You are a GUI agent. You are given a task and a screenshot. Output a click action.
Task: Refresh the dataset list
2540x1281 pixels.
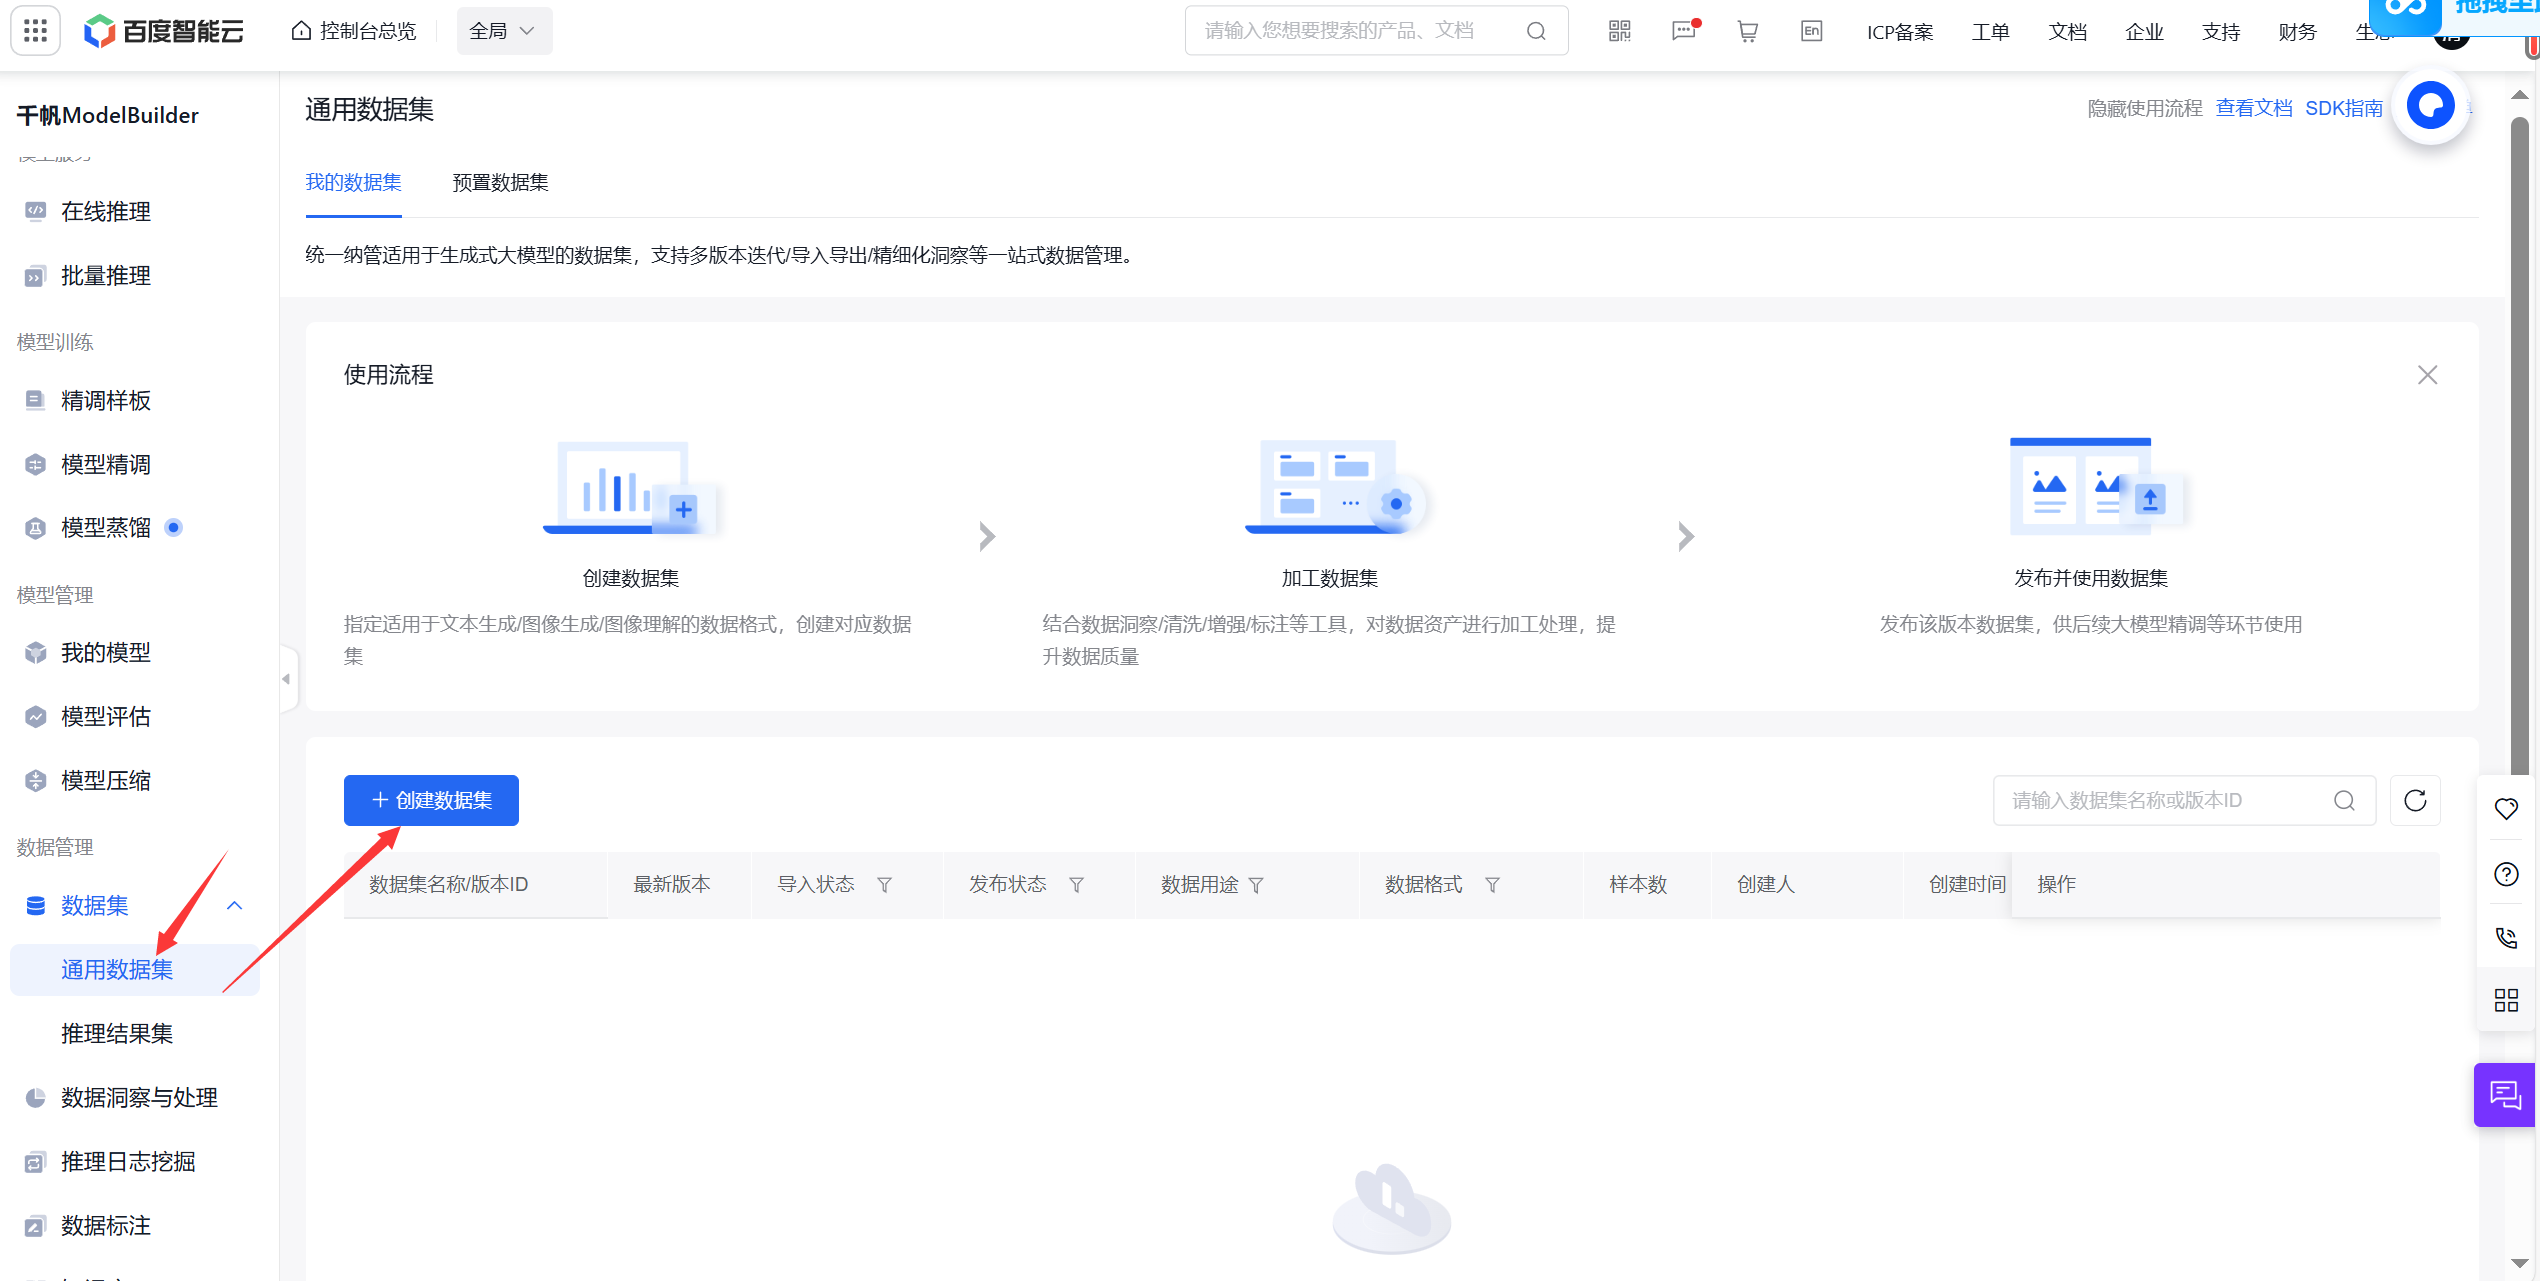[2415, 800]
